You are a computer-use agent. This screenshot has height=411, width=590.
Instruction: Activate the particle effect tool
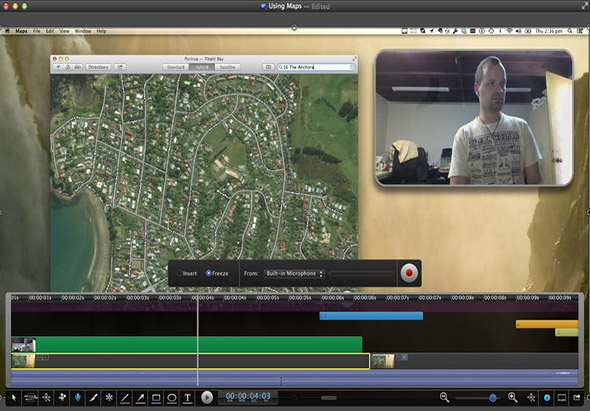point(62,397)
